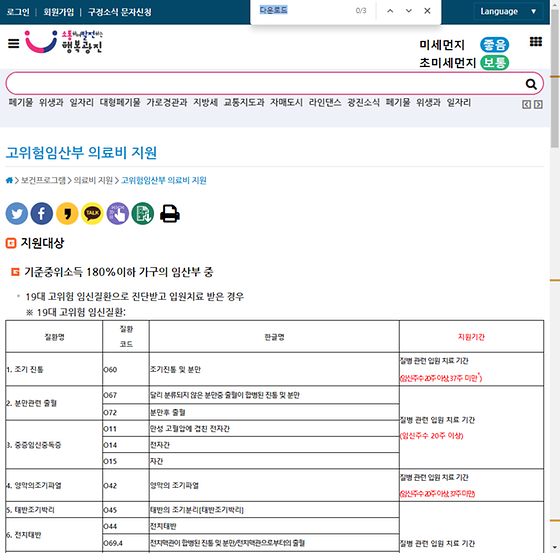The height and width of the screenshot is (553, 560).
Task: Click 보건프로그램 breadcrumb
Action: (43, 180)
